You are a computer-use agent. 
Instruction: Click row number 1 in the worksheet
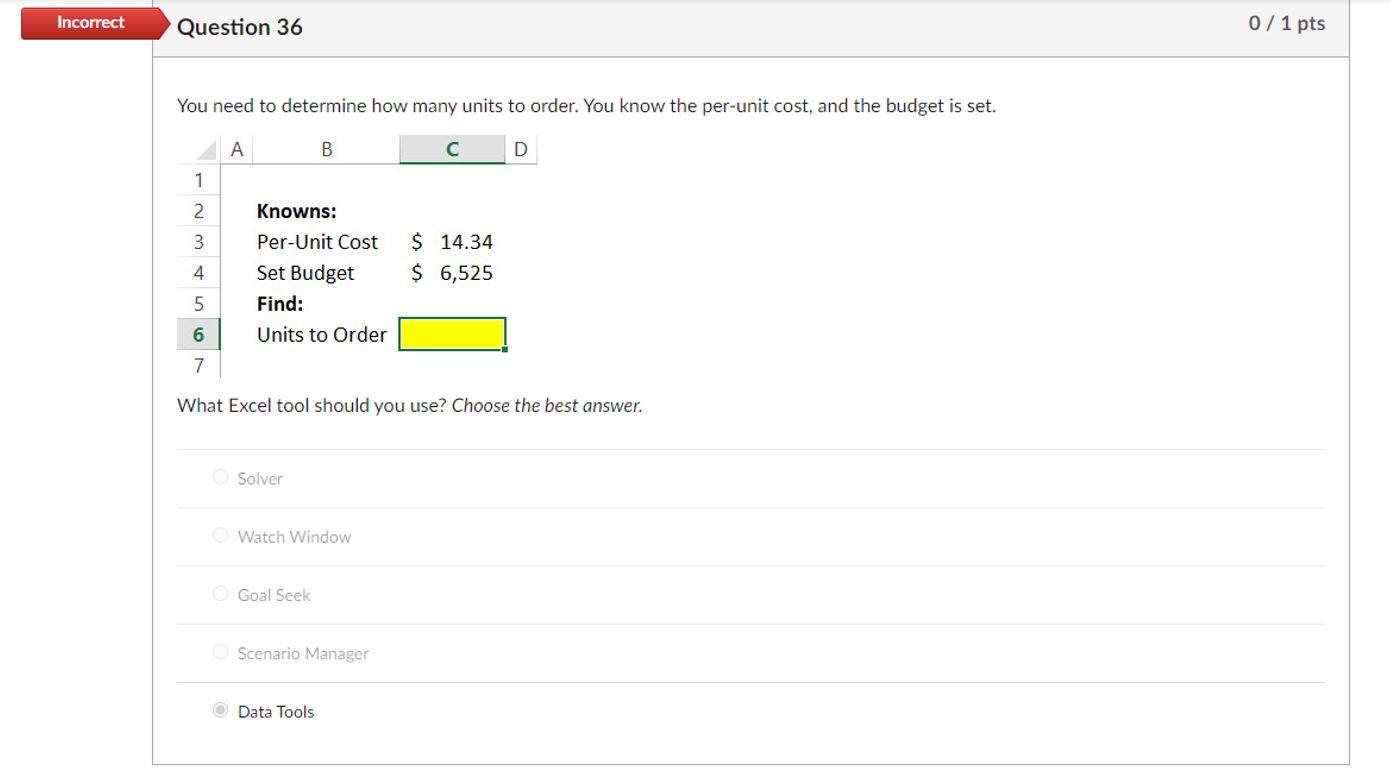(197, 180)
